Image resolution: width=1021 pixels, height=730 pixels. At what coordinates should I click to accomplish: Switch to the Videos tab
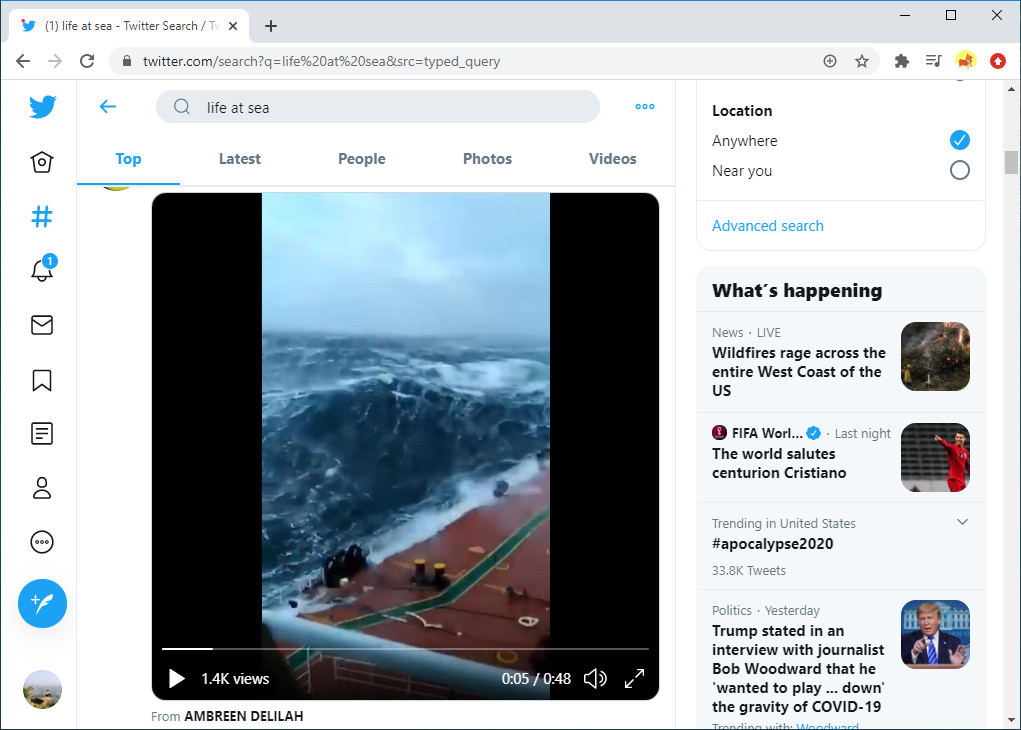click(x=611, y=158)
